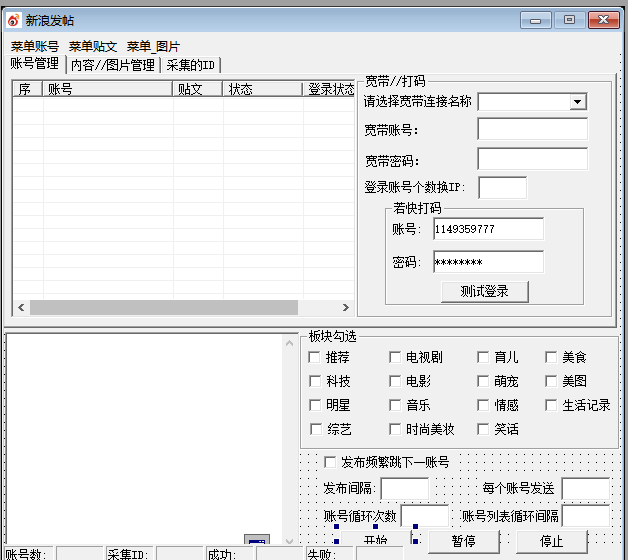
Task: Click the 登录账号个数换IP field
Action: 502,187
